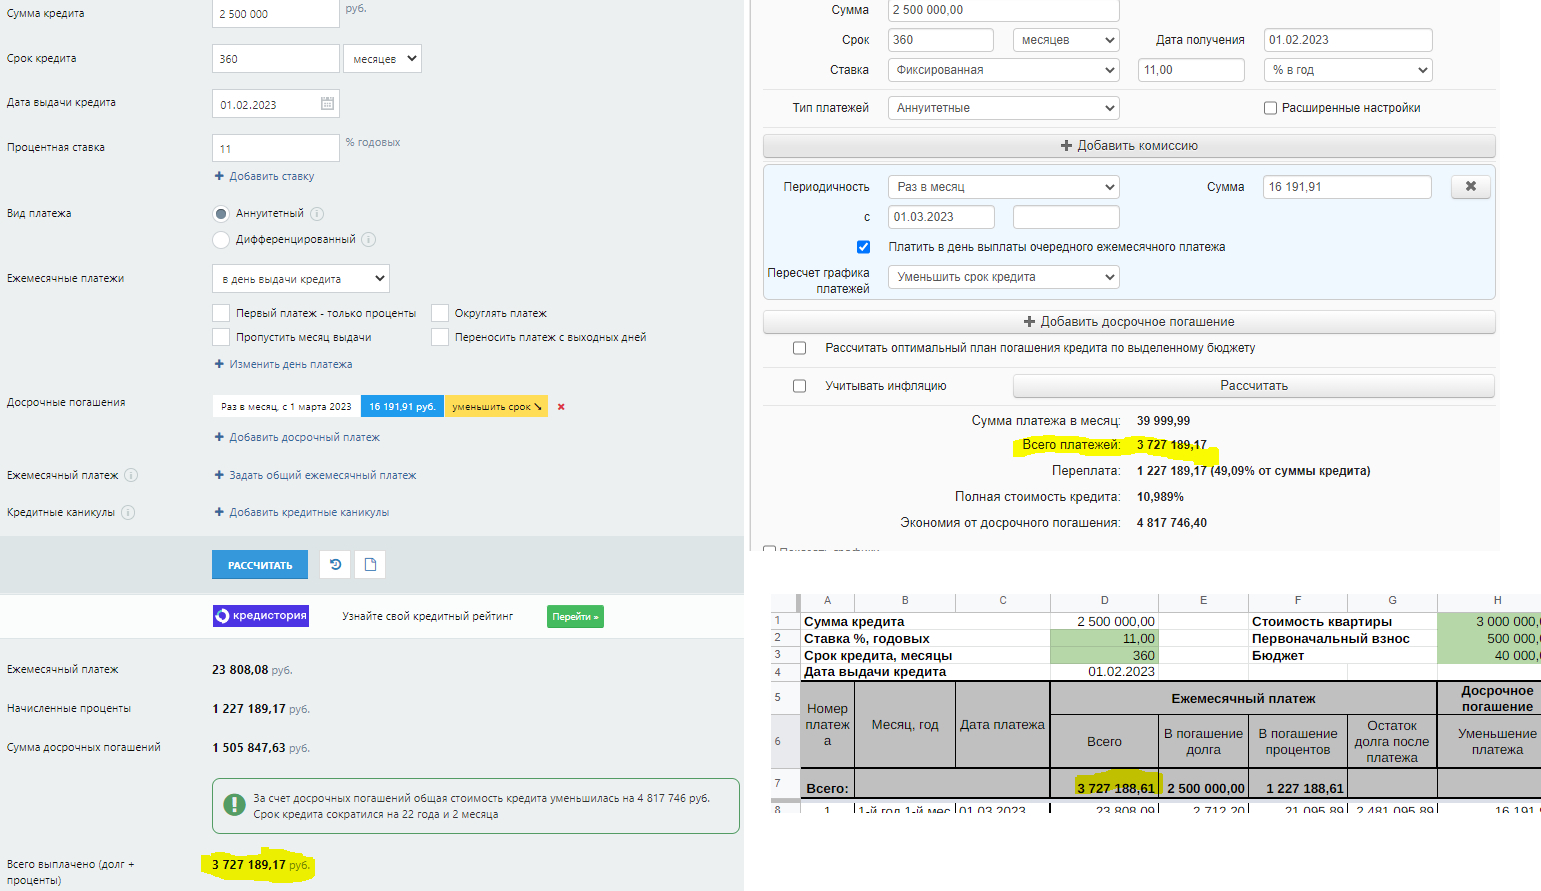Enable the Округлять платеж checkbox
Image resolution: width=1541 pixels, height=891 pixels.
click(x=440, y=313)
